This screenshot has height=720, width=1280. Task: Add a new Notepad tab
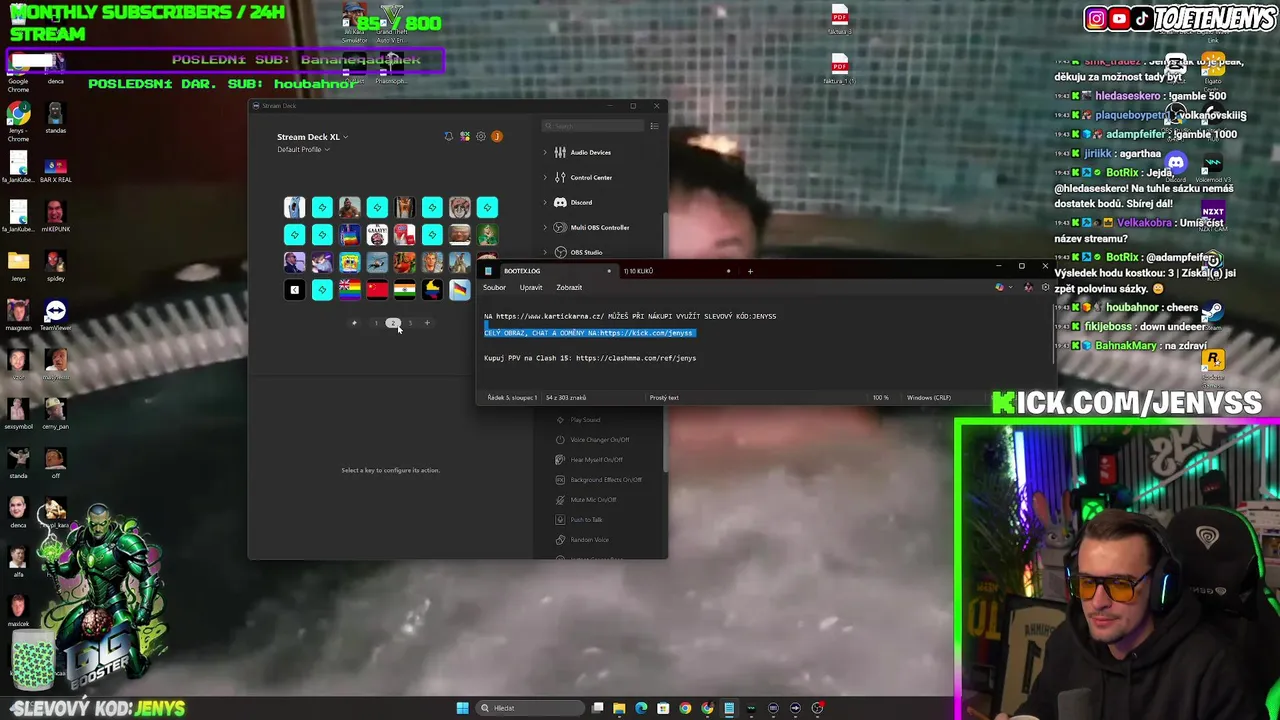750,271
